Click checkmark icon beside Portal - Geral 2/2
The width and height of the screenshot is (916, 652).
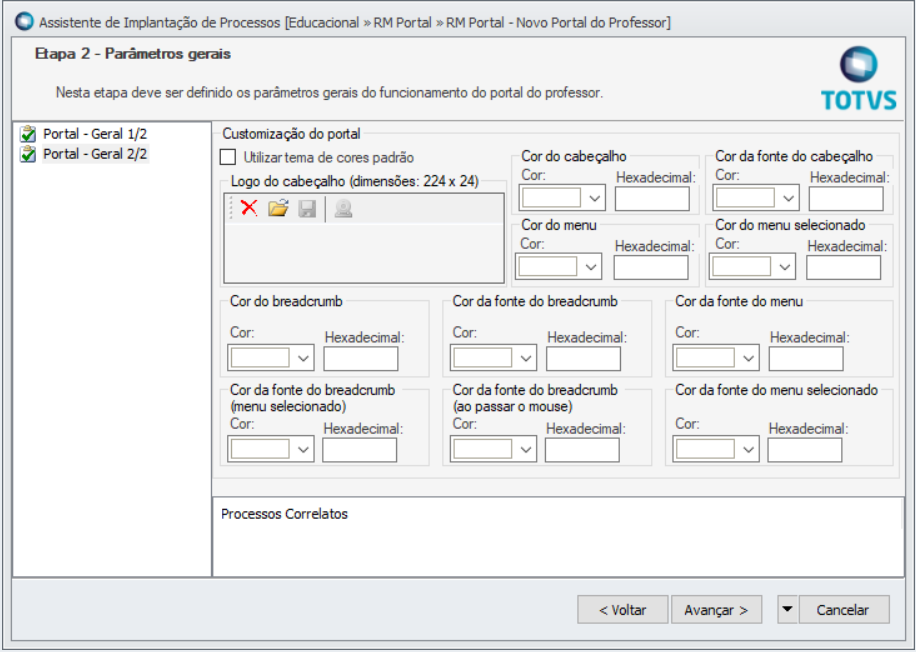point(28,154)
